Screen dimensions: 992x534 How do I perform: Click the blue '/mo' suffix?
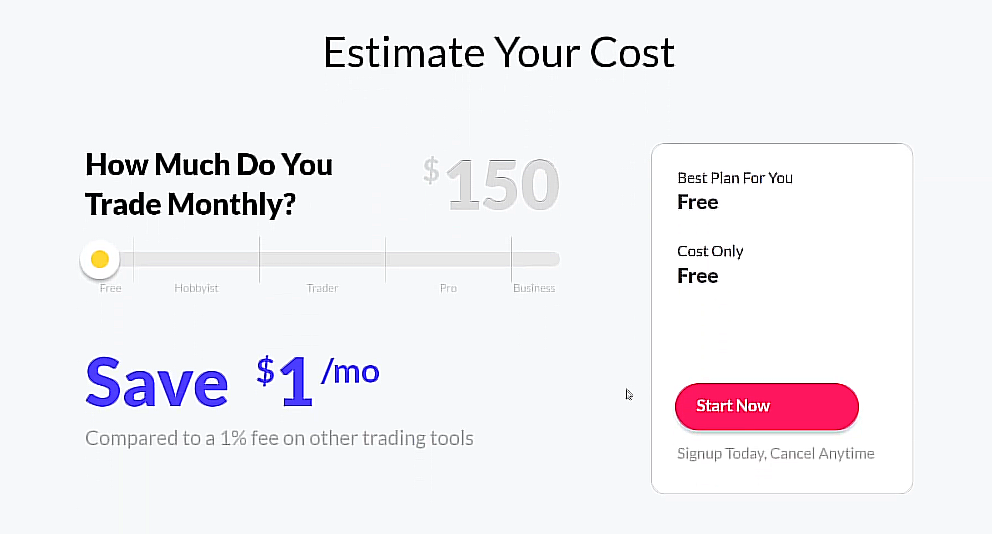tap(350, 372)
